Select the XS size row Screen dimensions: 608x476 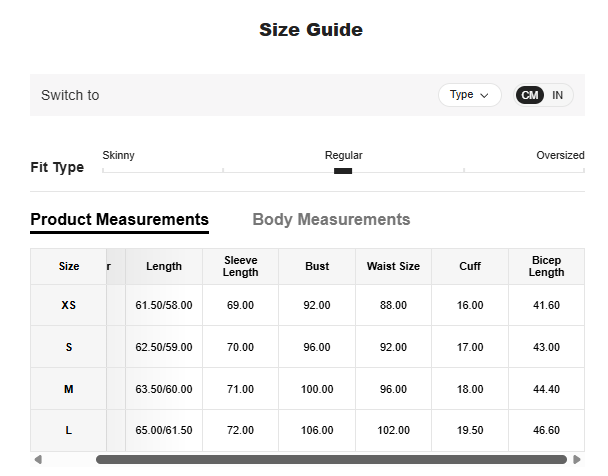pos(68,305)
